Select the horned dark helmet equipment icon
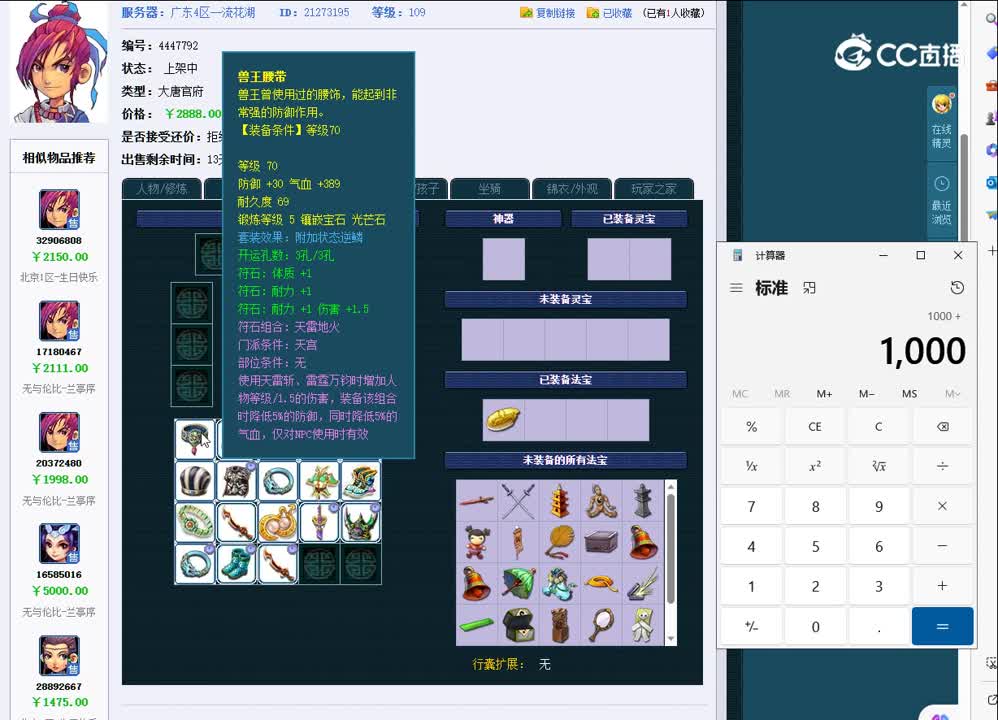 coord(361,522)
